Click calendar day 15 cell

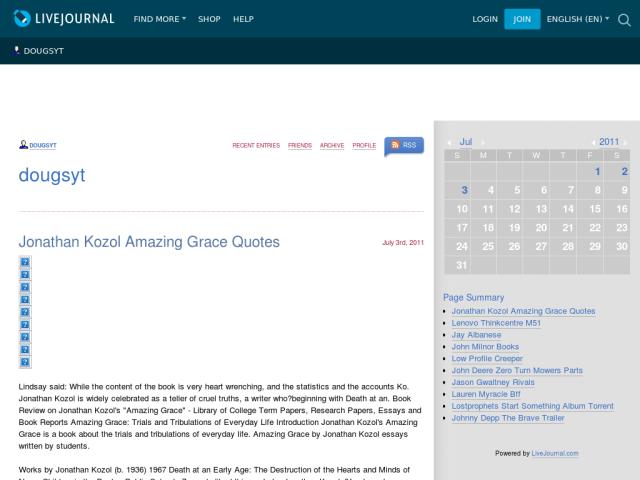click(x=591, y=209)
